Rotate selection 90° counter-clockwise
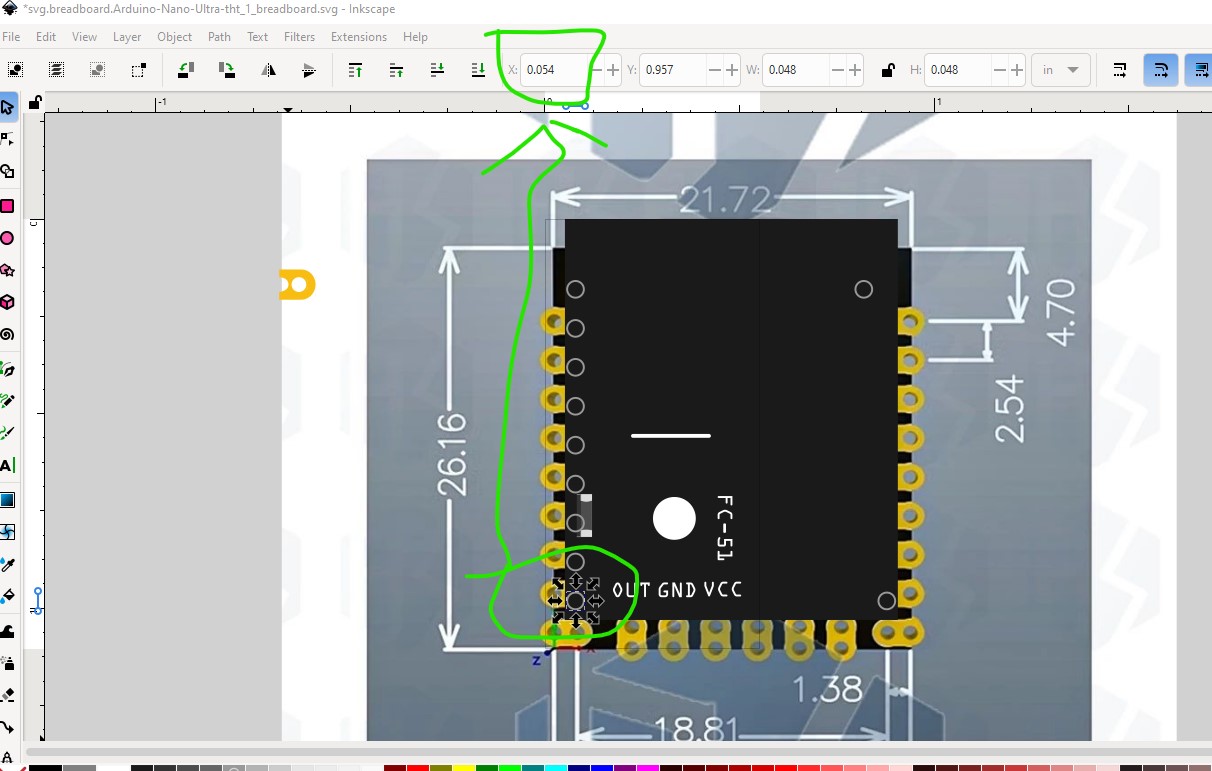 pos(186,70)
